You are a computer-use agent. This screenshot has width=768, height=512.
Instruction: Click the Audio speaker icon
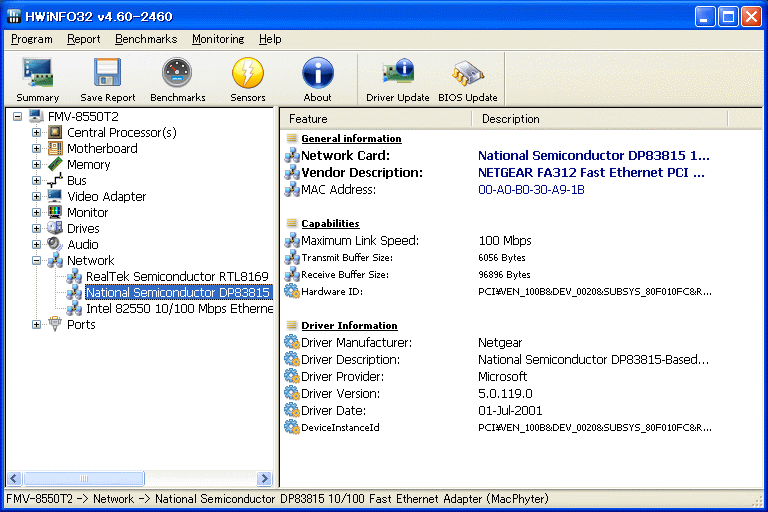55,244
